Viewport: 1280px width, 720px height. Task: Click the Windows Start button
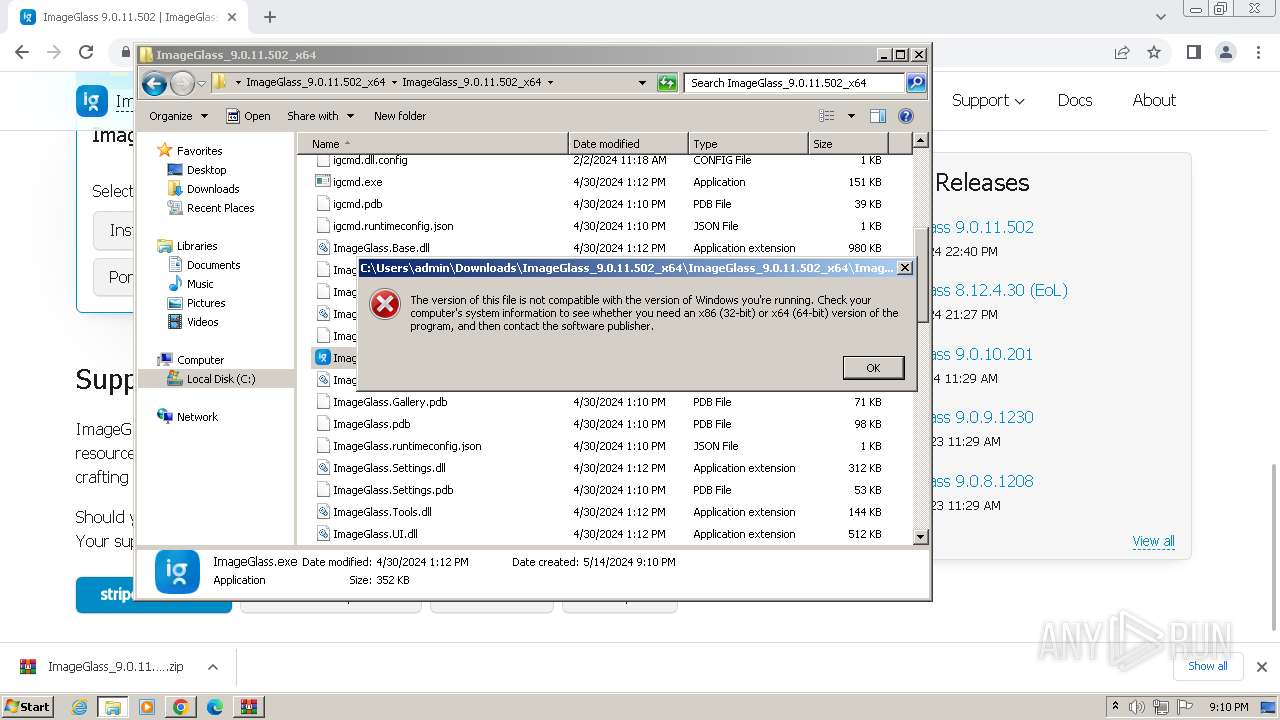click(x=28, y=707)
